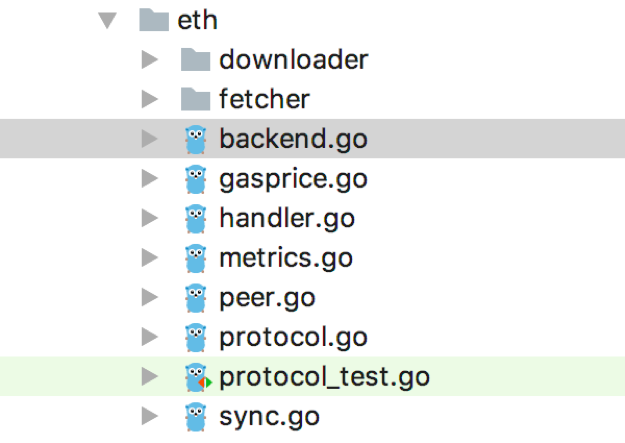
Task: Select the metrics.go file
Action: click(x=312, y=258)
